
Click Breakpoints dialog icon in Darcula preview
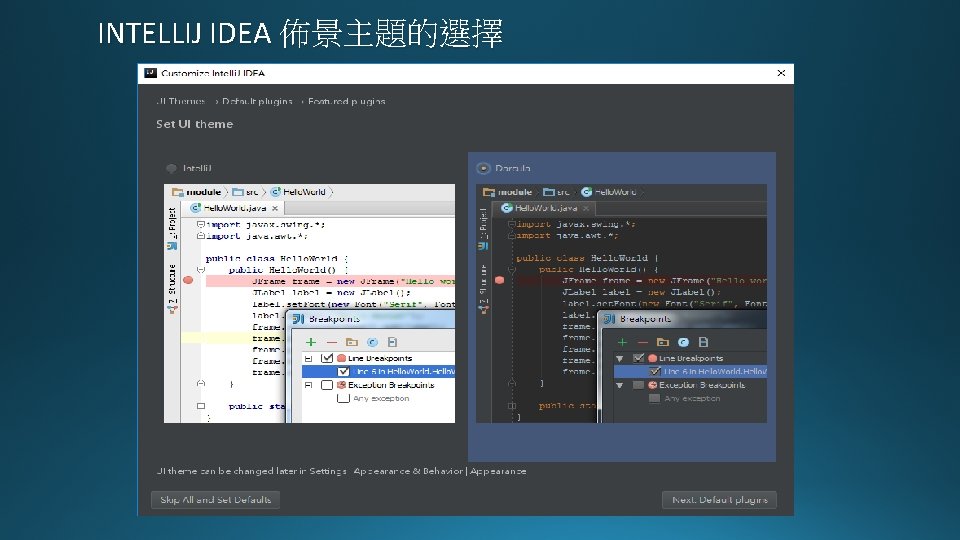click(x=609, y=319)
